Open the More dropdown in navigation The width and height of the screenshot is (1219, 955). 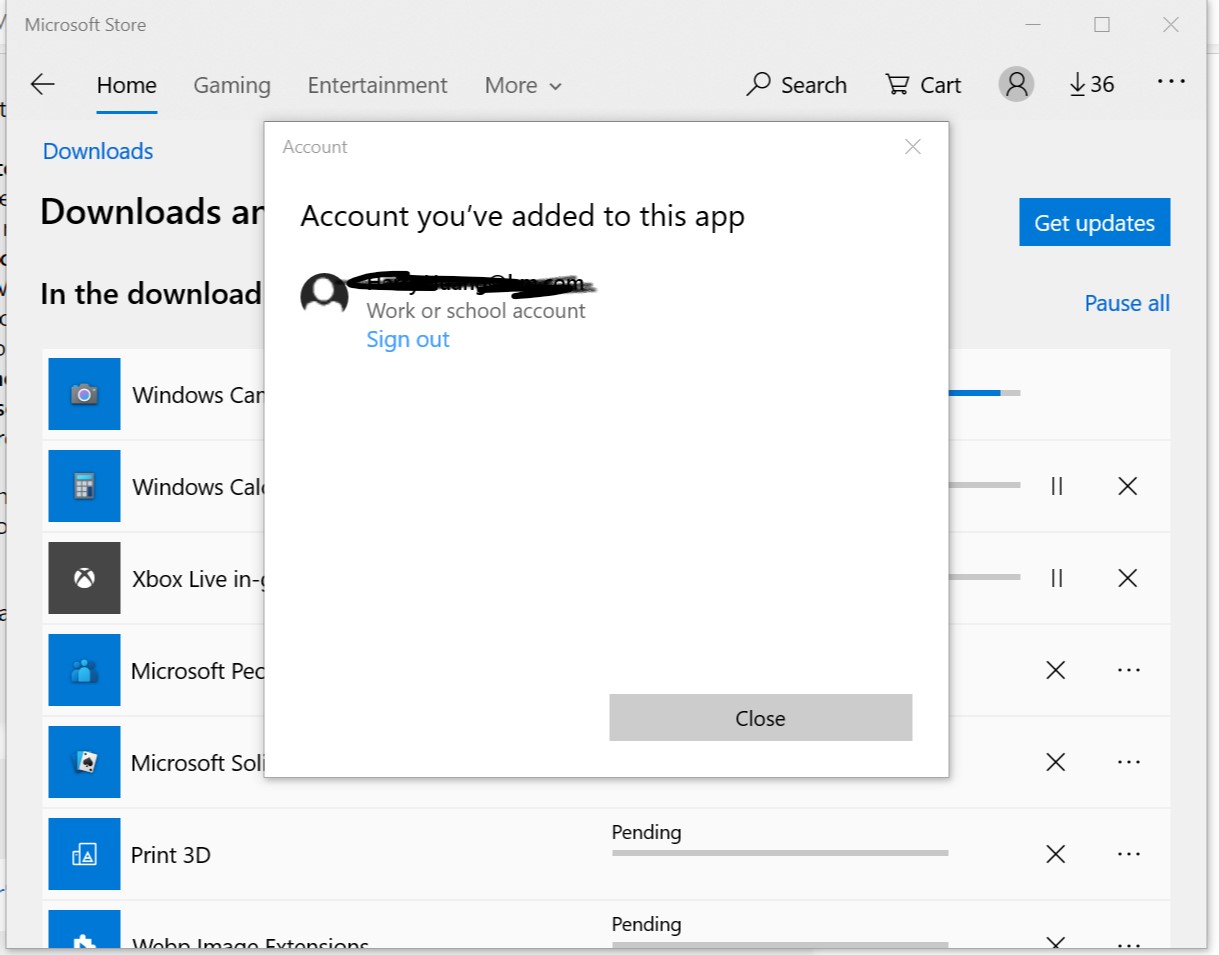(521, 85)
